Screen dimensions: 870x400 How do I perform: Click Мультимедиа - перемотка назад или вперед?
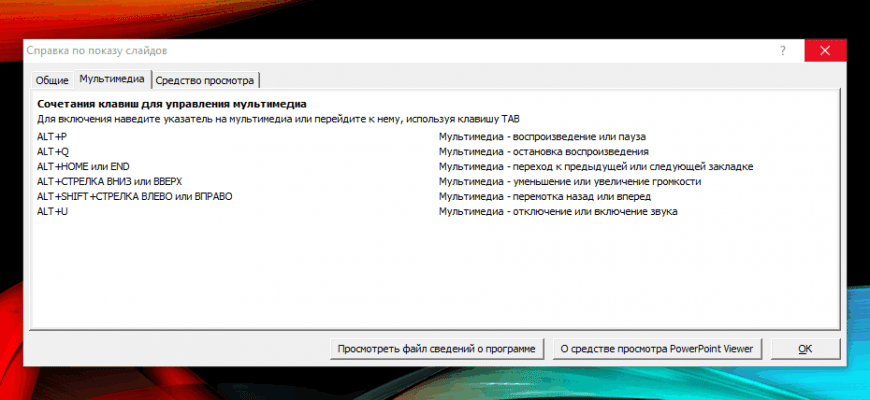pyautogui.click(x=545, y=196)
